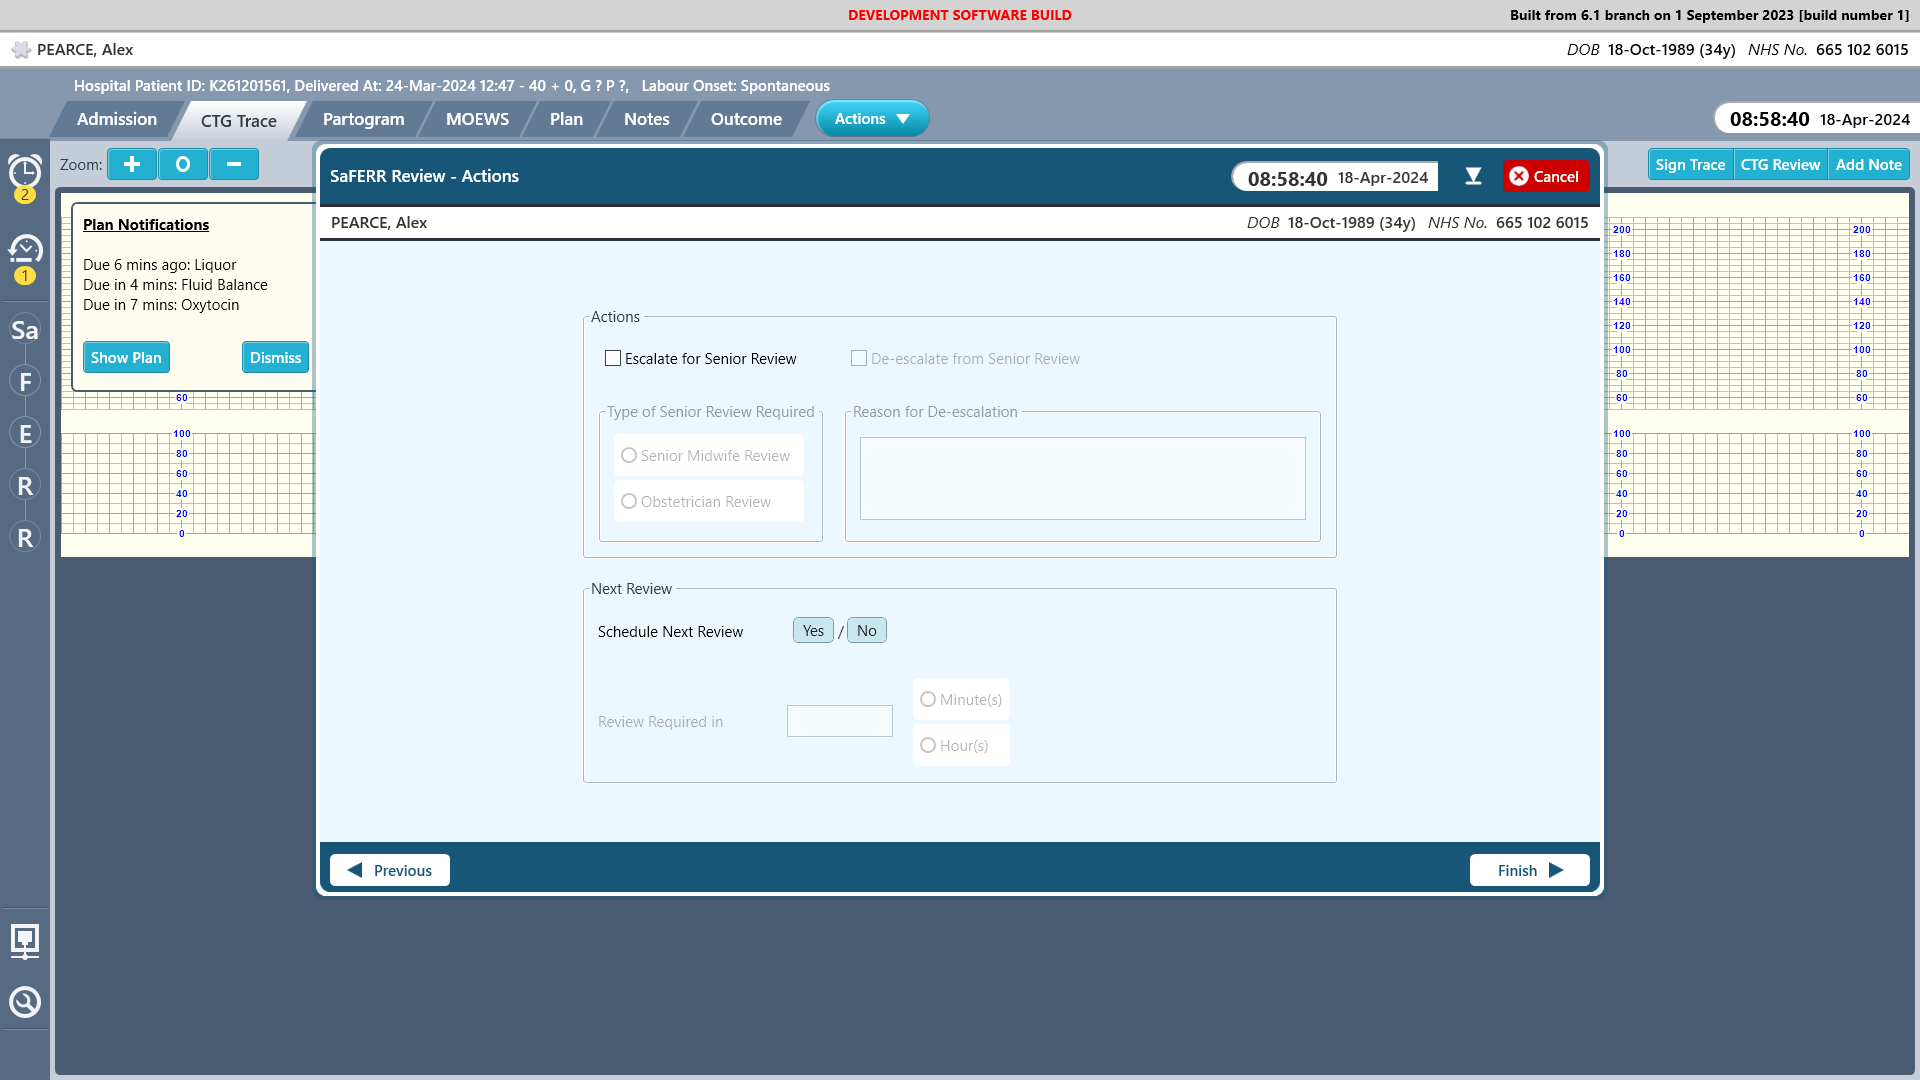Expand the Actions dropdown menu
Viewport: 1920px width, 1080px height.
coord(873,118)
